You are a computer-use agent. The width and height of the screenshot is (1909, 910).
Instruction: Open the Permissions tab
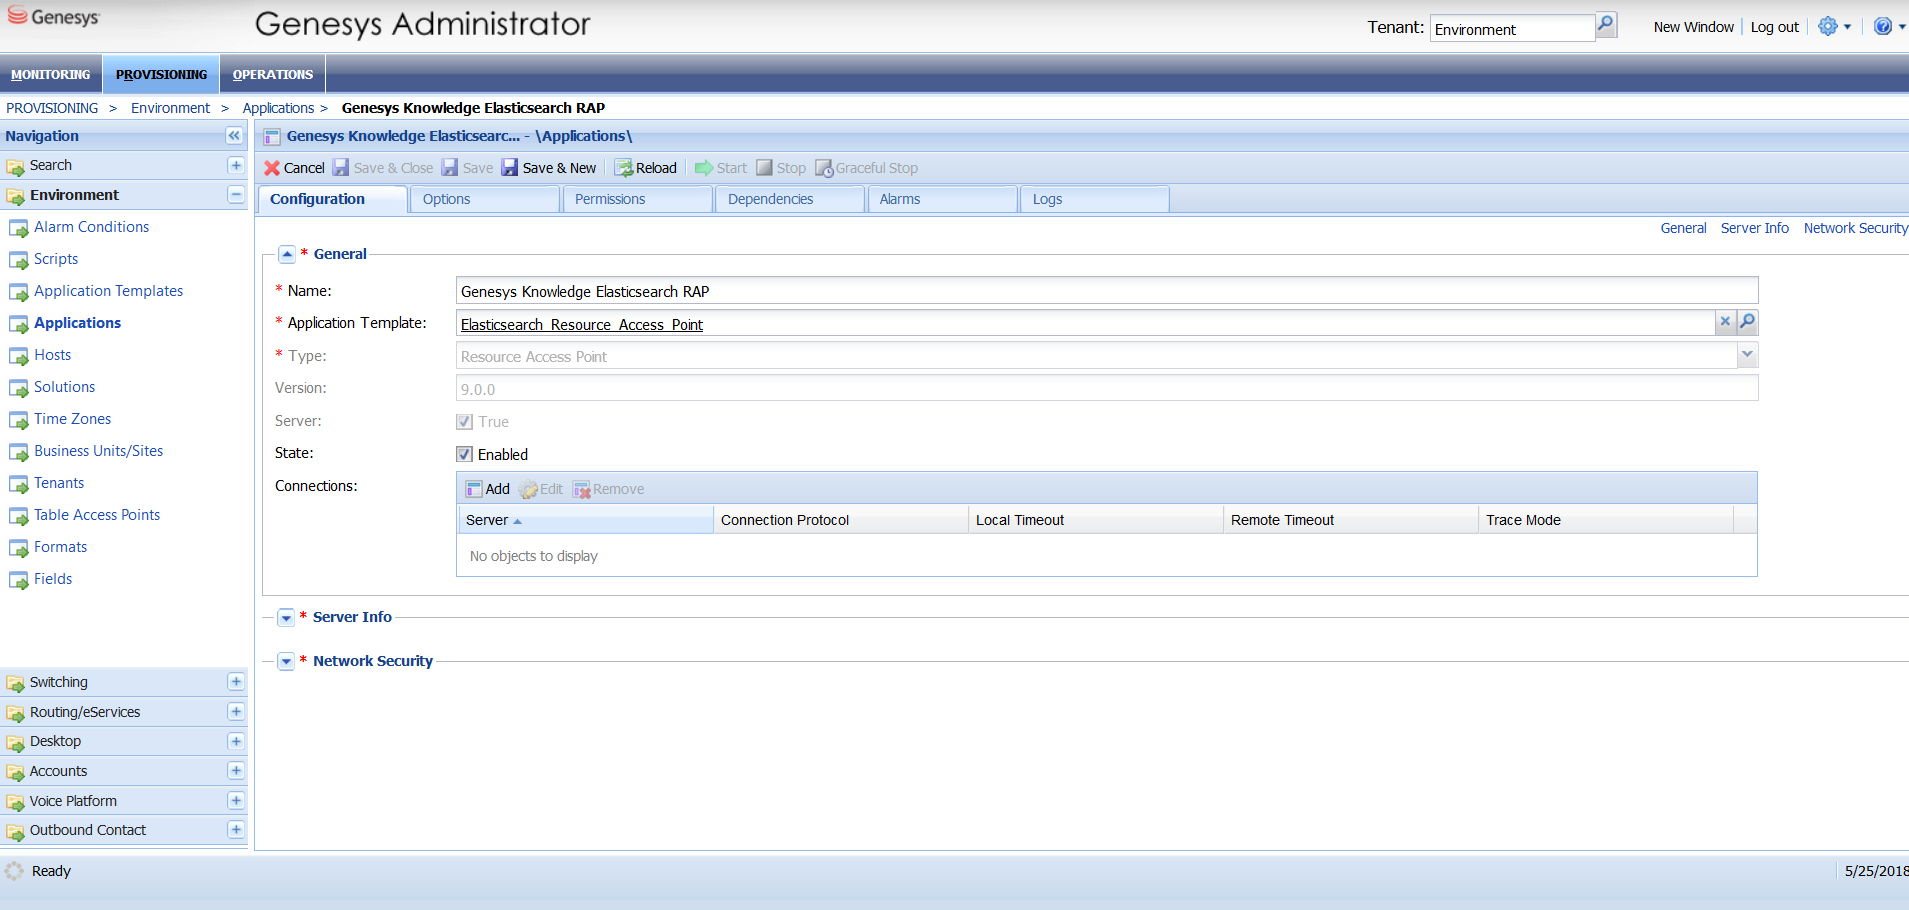(x=610, y=199)
